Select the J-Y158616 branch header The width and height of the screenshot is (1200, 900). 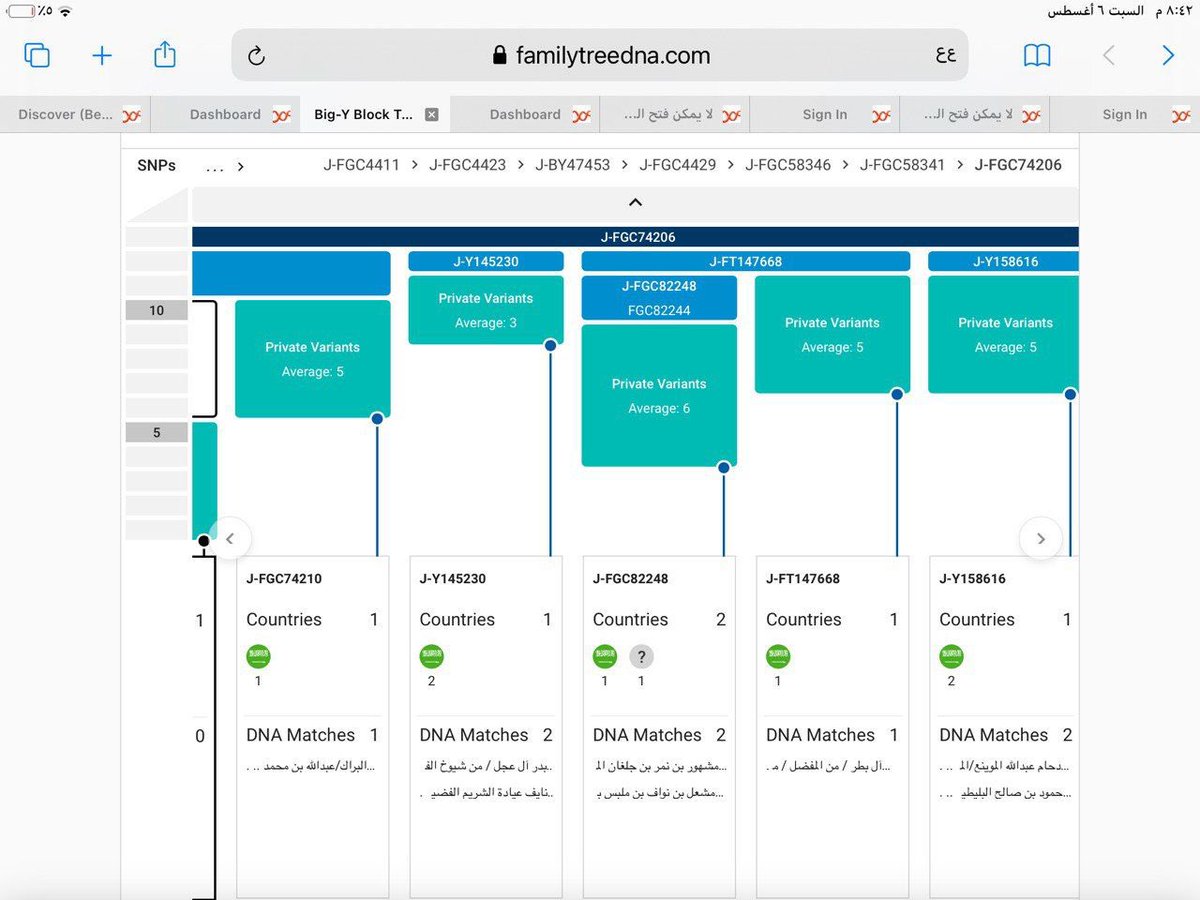coord(1004,261)
